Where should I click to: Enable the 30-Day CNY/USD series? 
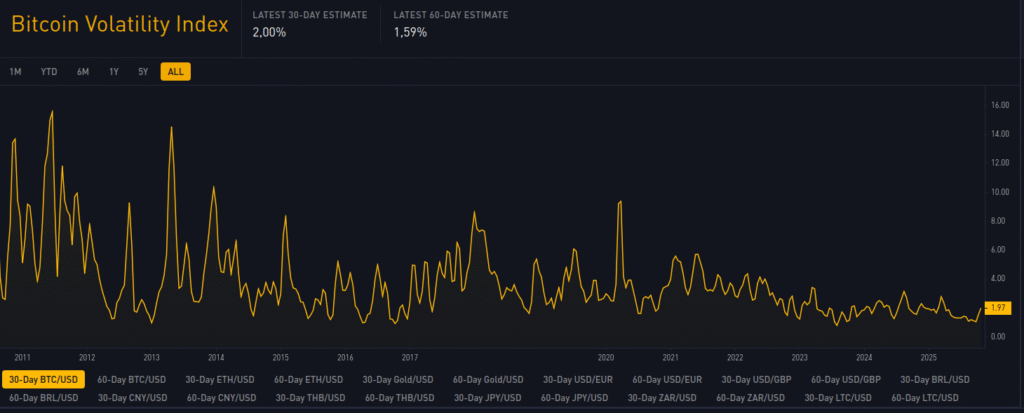[132, 398]
